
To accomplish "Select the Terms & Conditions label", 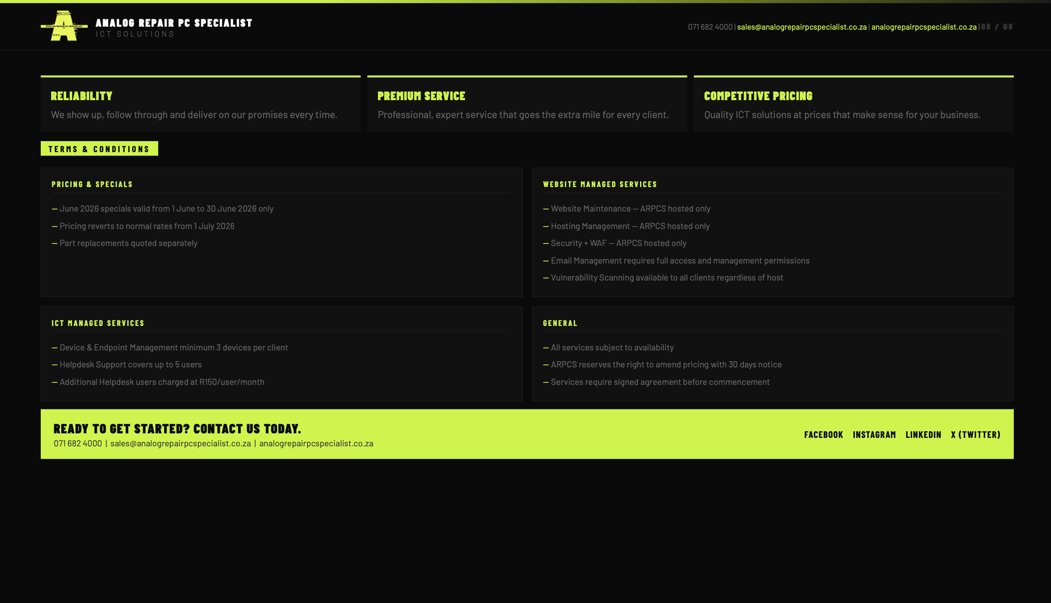I will coord(99,149).
